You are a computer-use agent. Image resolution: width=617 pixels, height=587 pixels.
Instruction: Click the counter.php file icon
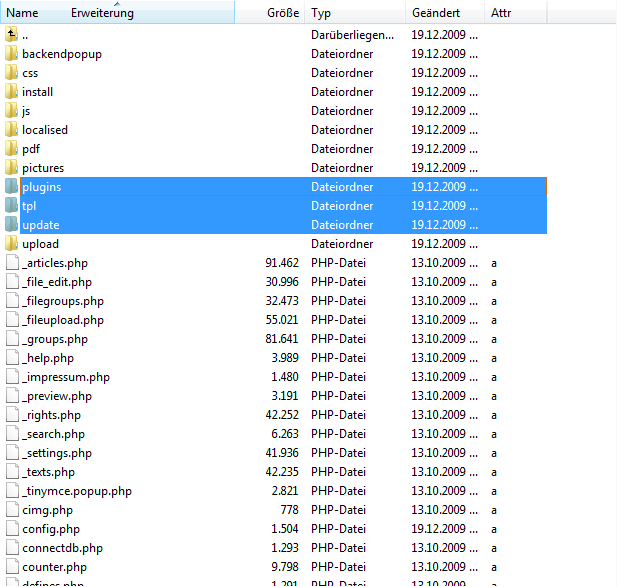coord(12,567)
